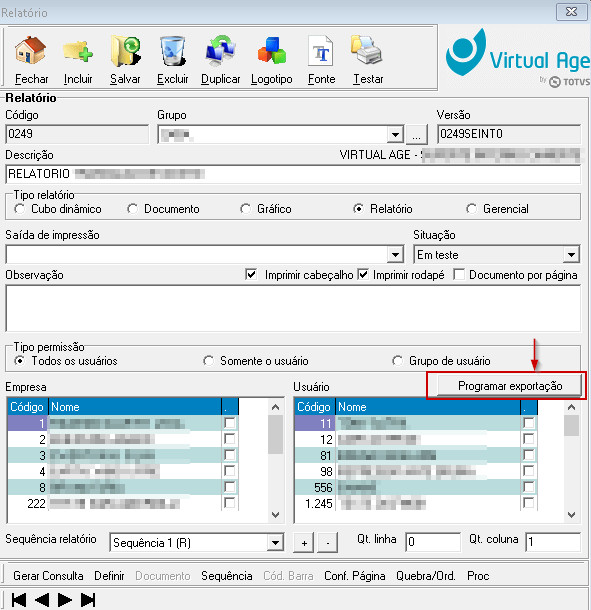Go to the first record
Image resolution: width=591 pixels, height=610 pixels.
tap(19, 599)
